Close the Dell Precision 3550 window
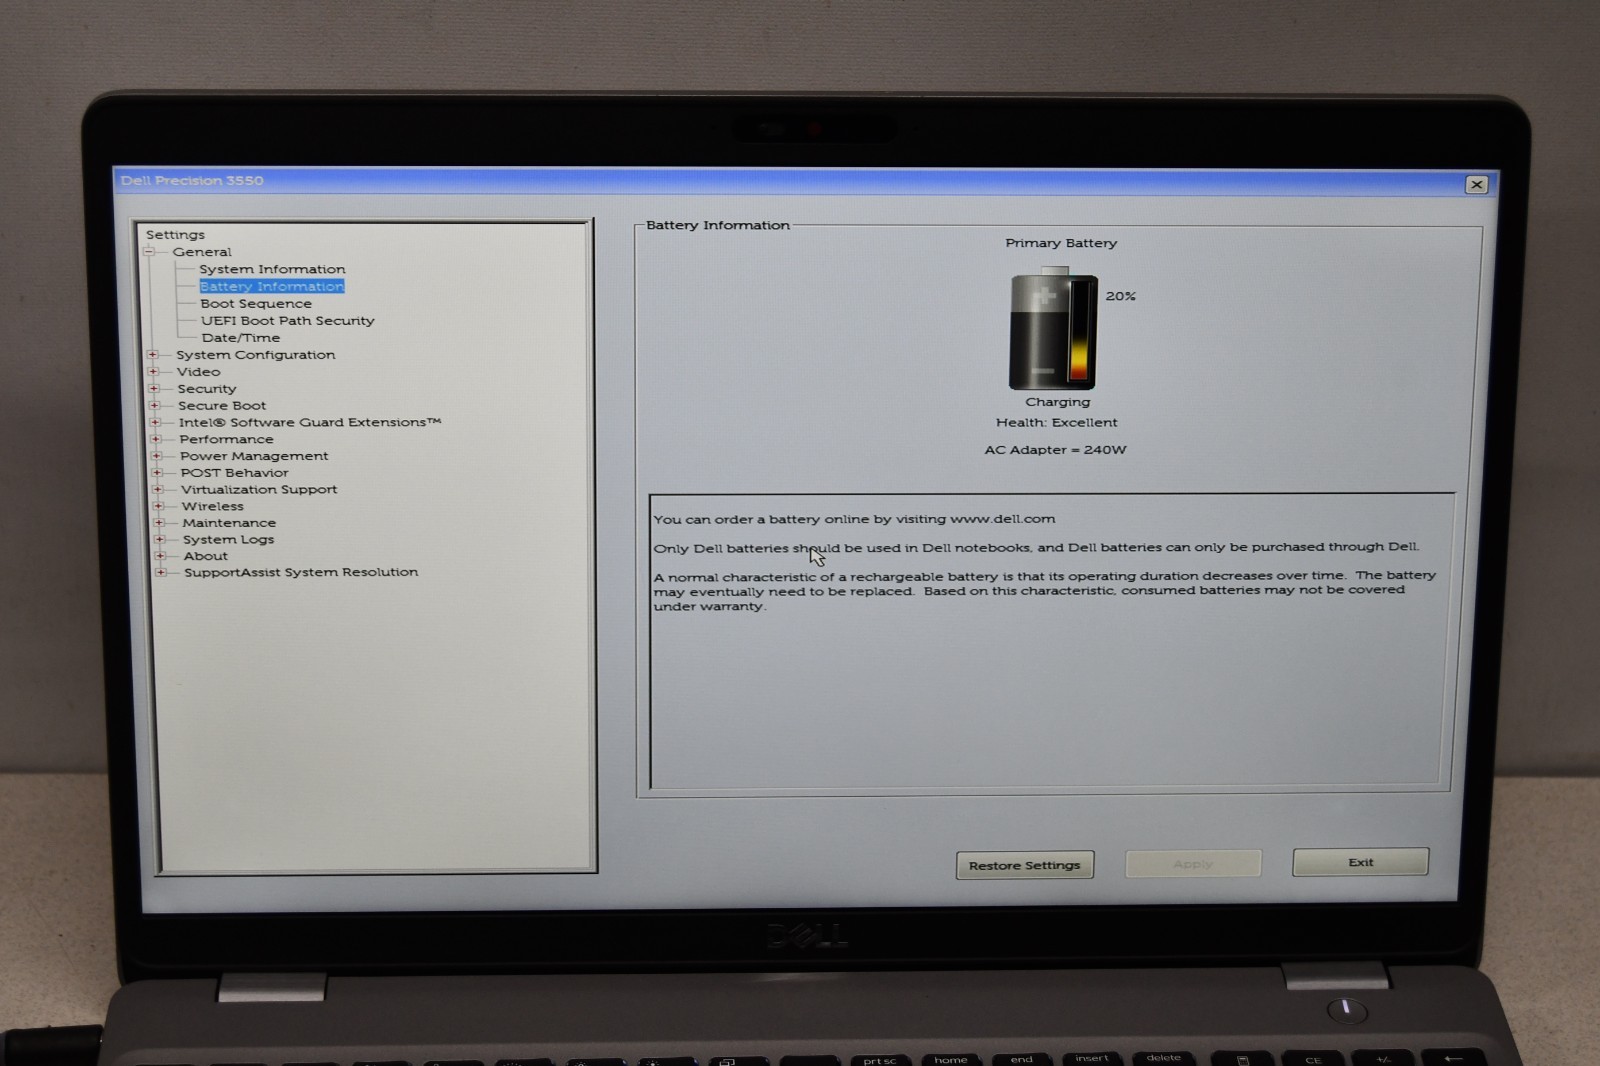The width and height of the screenshot is (1600, 1066). (1476, 185)
